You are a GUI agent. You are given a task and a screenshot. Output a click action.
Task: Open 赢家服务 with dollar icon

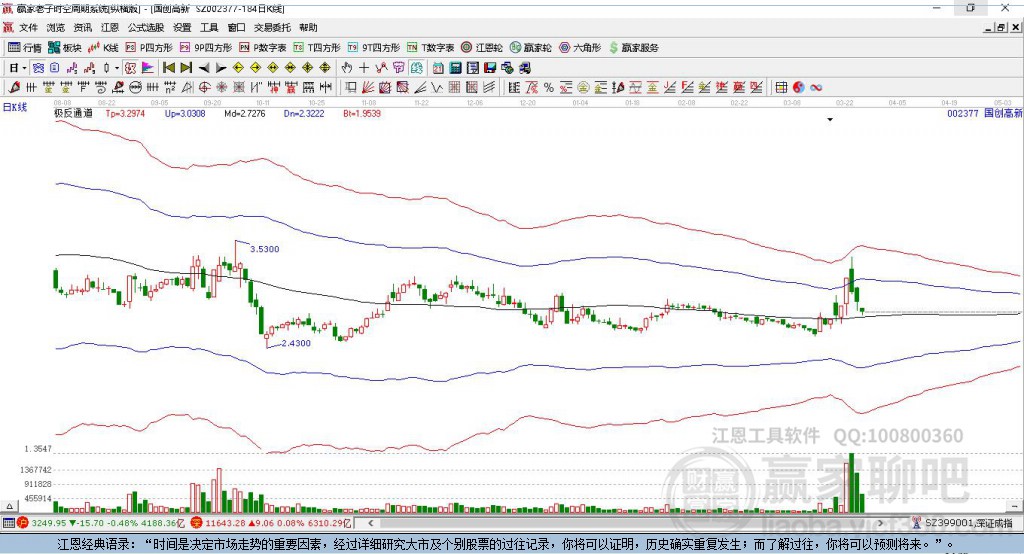[633, 48]
